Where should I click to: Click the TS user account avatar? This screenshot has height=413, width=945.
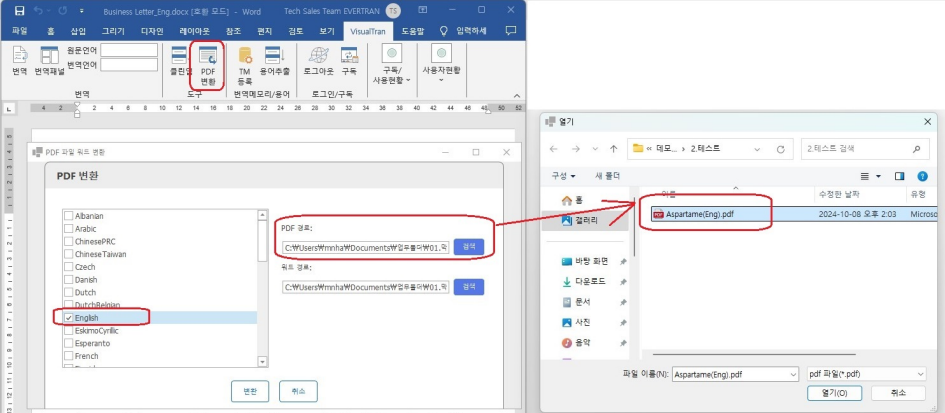[x=393, y=10]
